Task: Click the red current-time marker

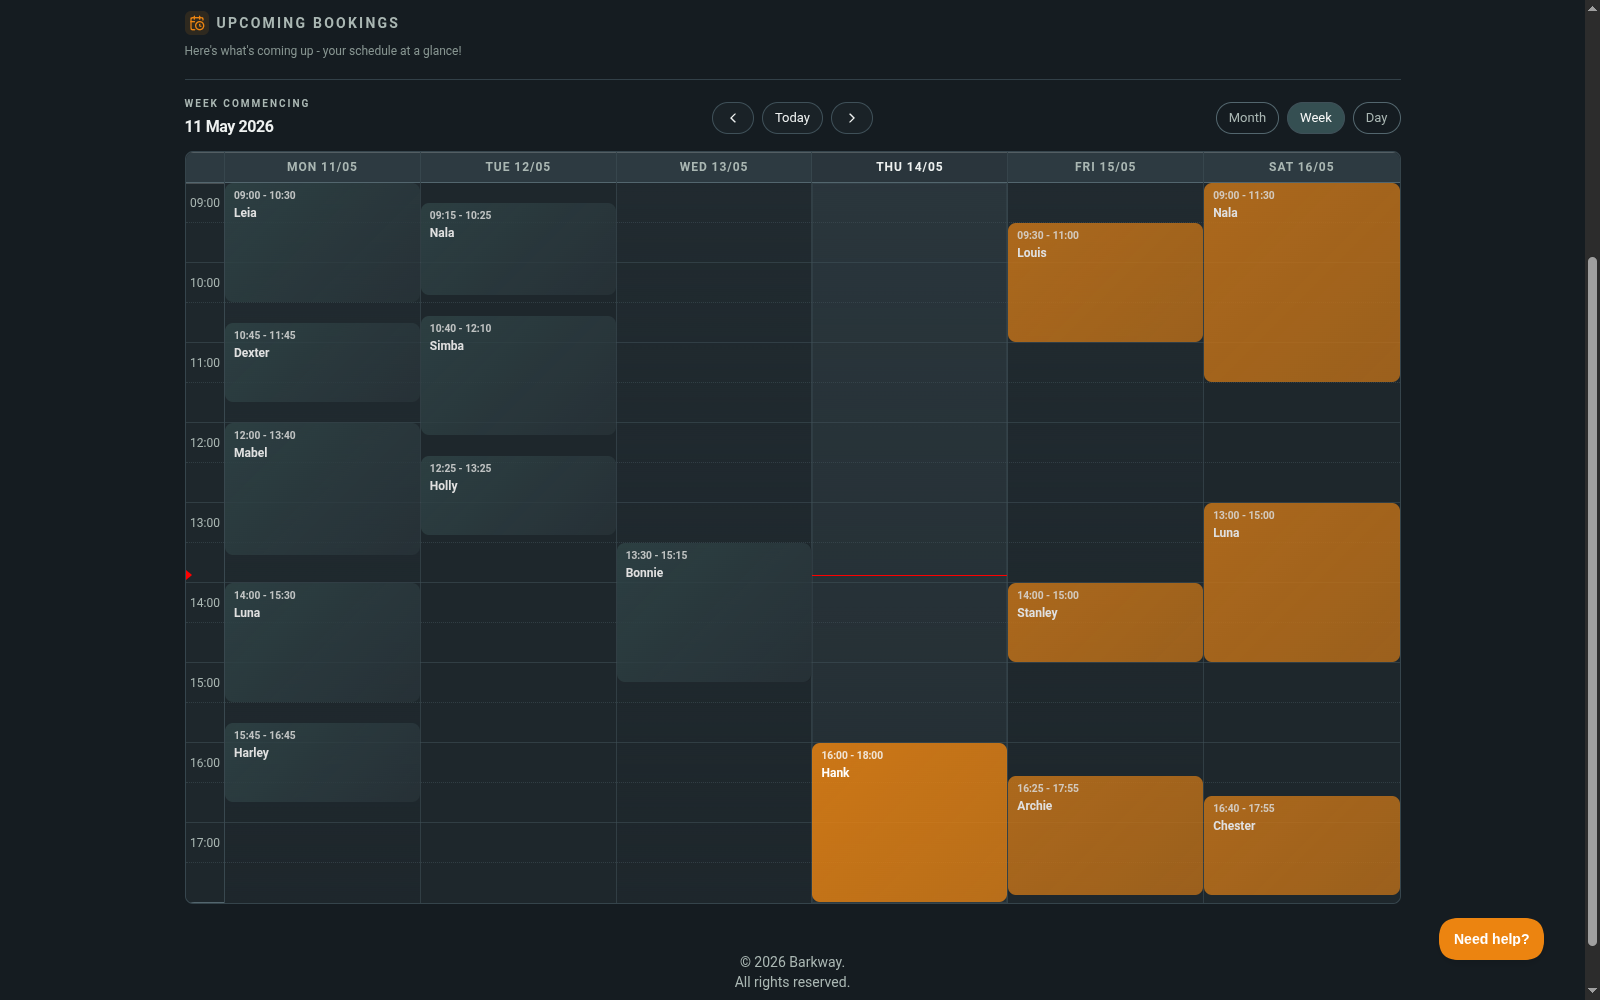Action: 188,575
